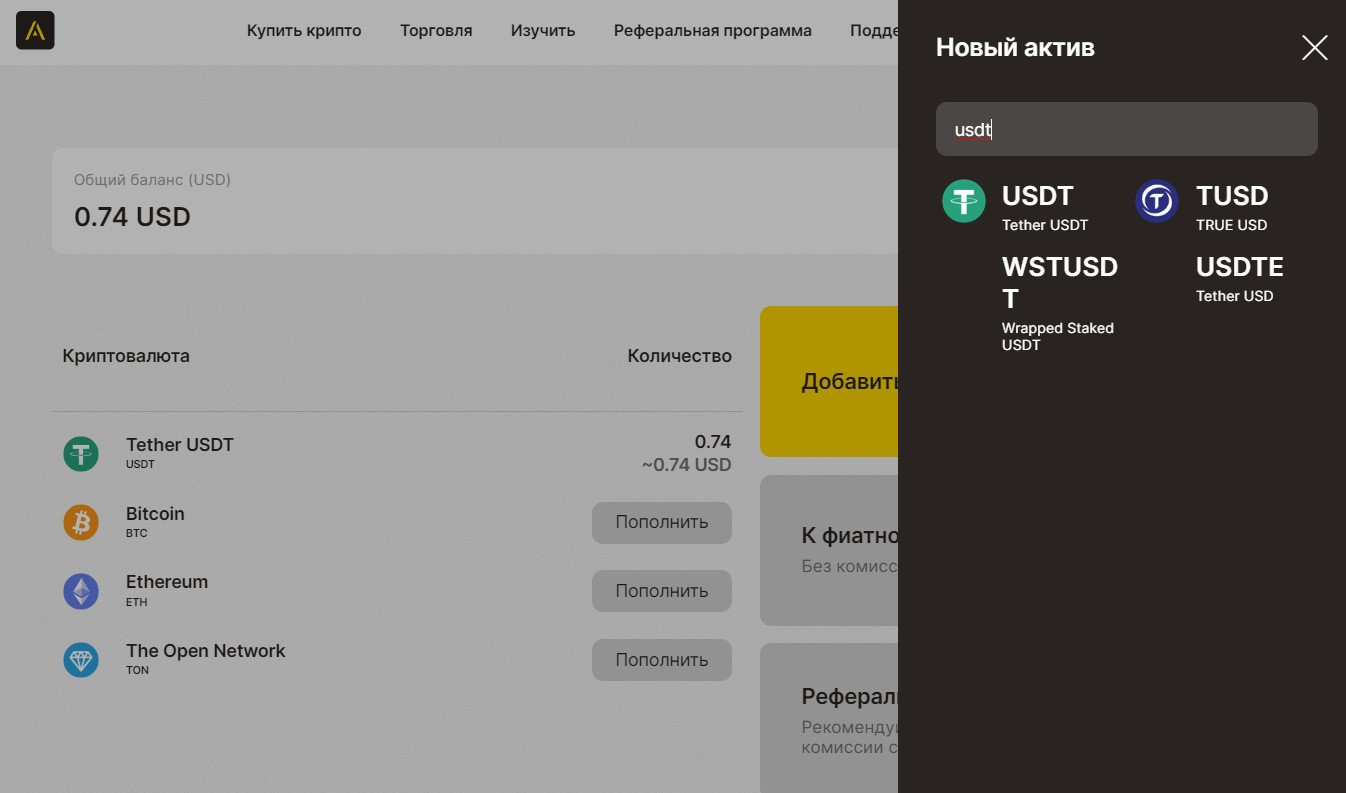Choose USDTE Tether USD asset

point(1239,278)
